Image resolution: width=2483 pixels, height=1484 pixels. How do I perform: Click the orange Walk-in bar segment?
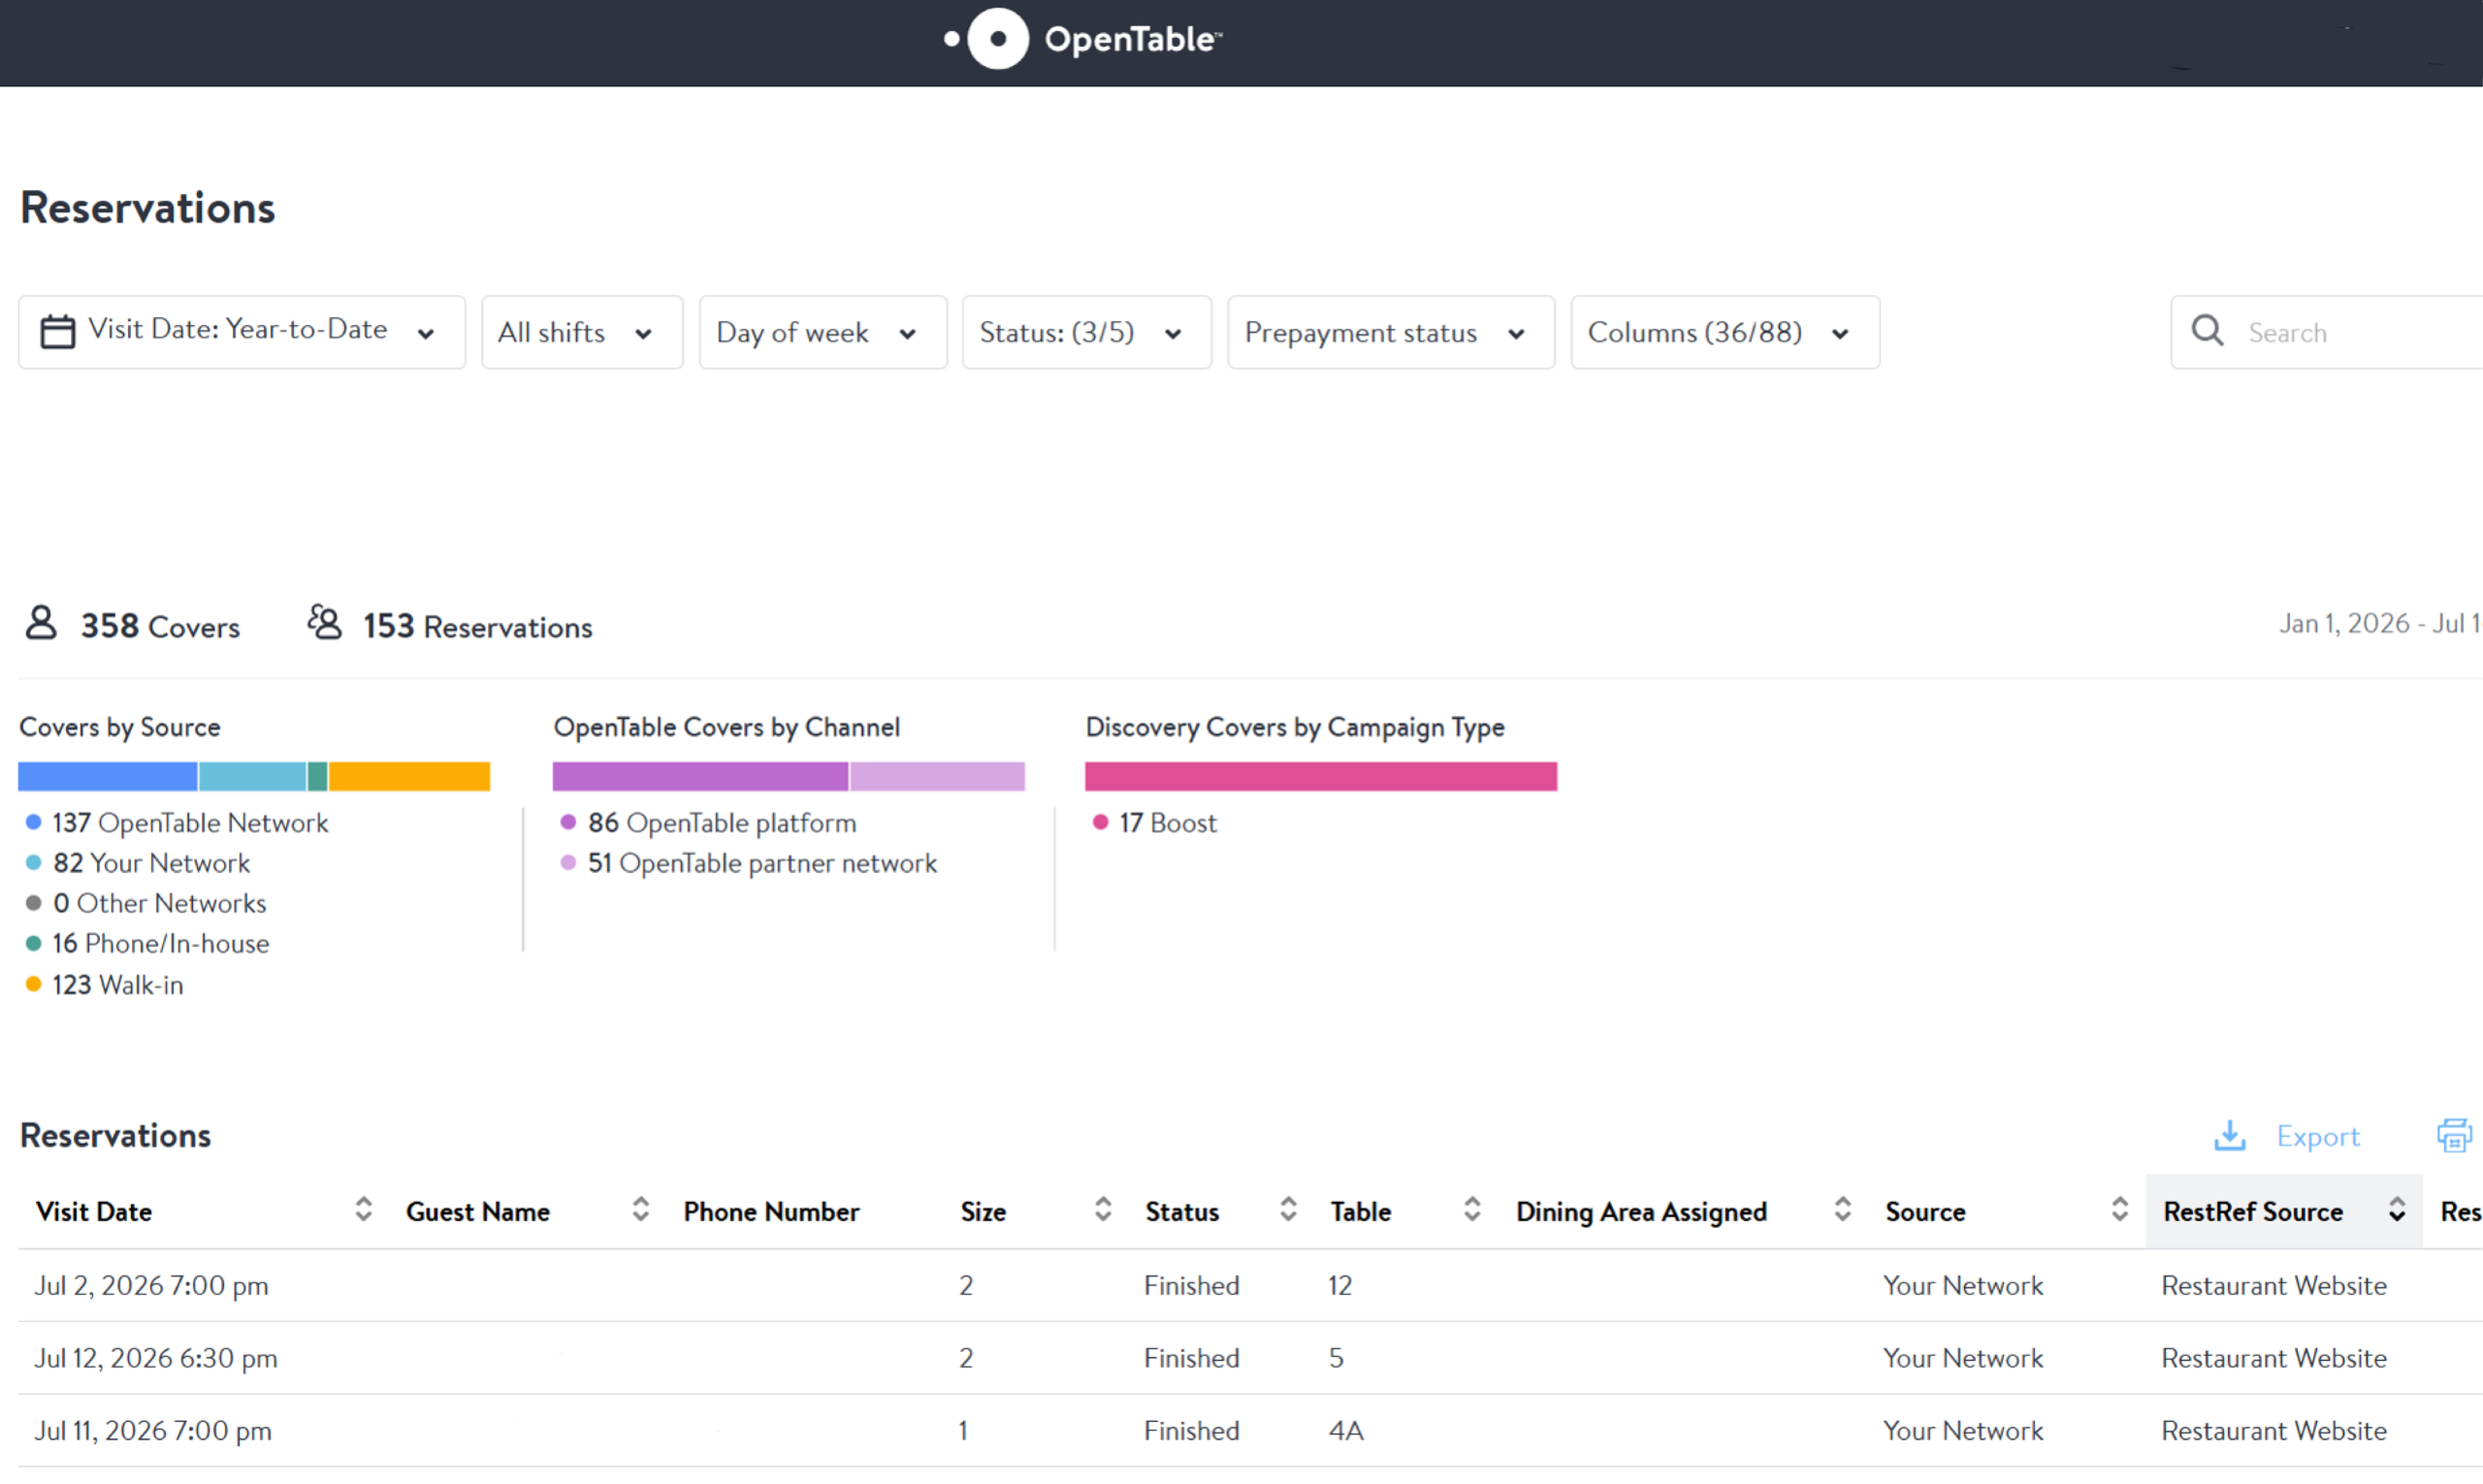409,776
